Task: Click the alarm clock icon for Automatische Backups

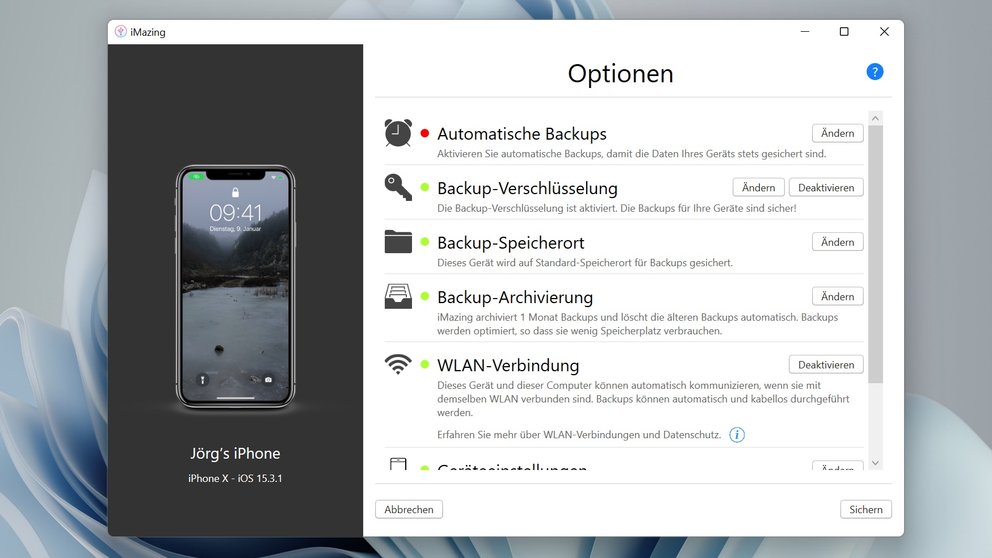Action: 398,133
